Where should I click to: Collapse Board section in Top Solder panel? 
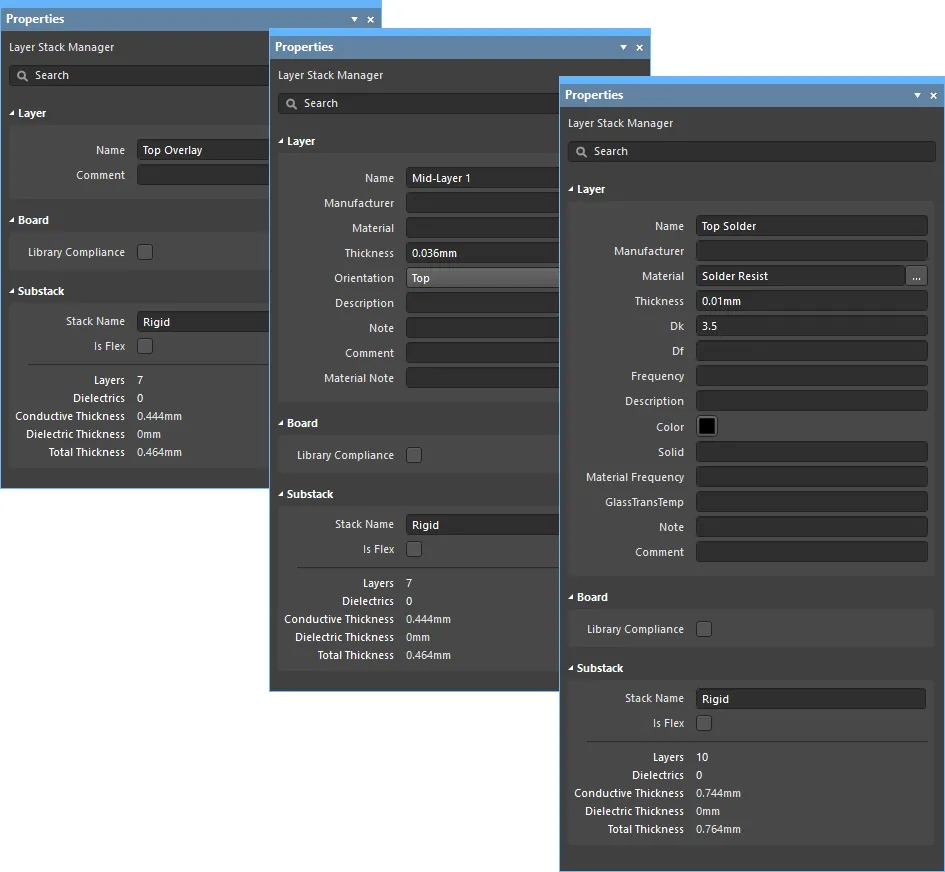pos(571,597)
